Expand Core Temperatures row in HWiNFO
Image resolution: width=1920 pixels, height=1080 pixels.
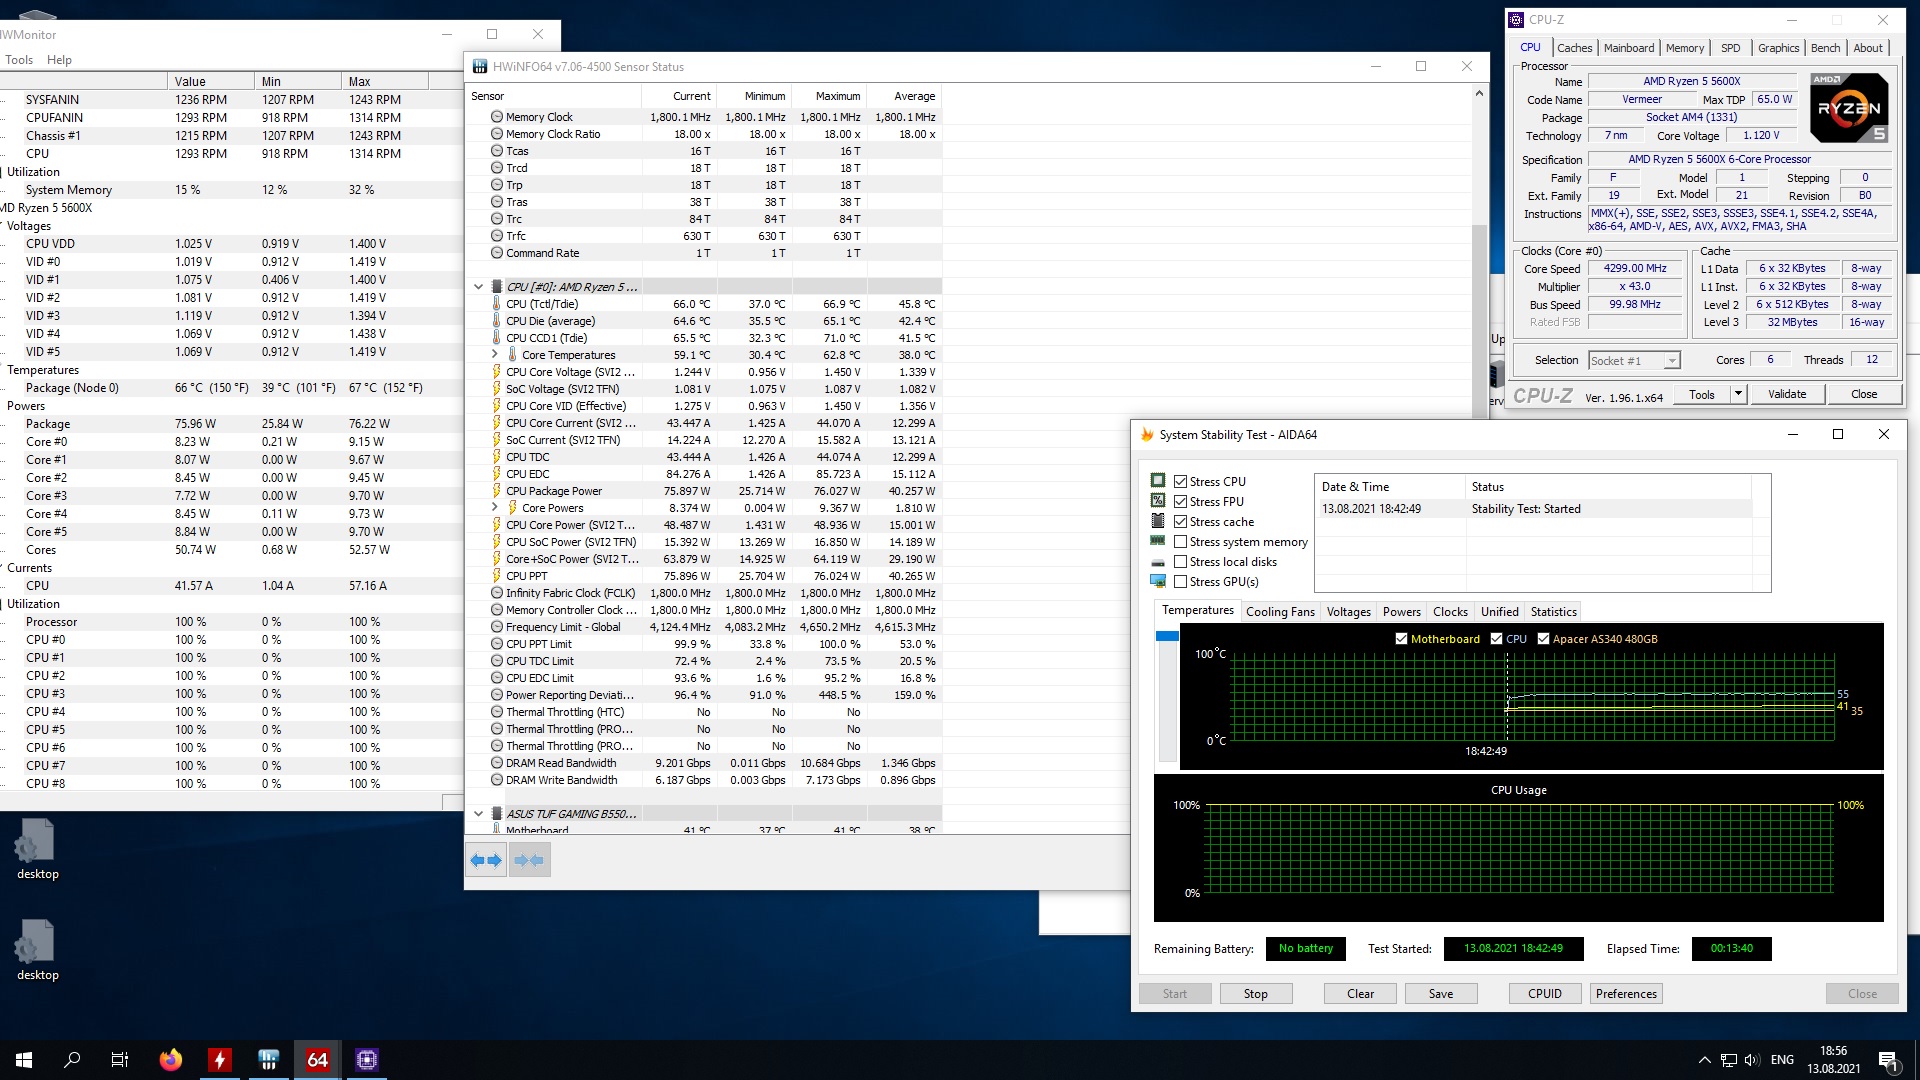[x=494, y=355]
